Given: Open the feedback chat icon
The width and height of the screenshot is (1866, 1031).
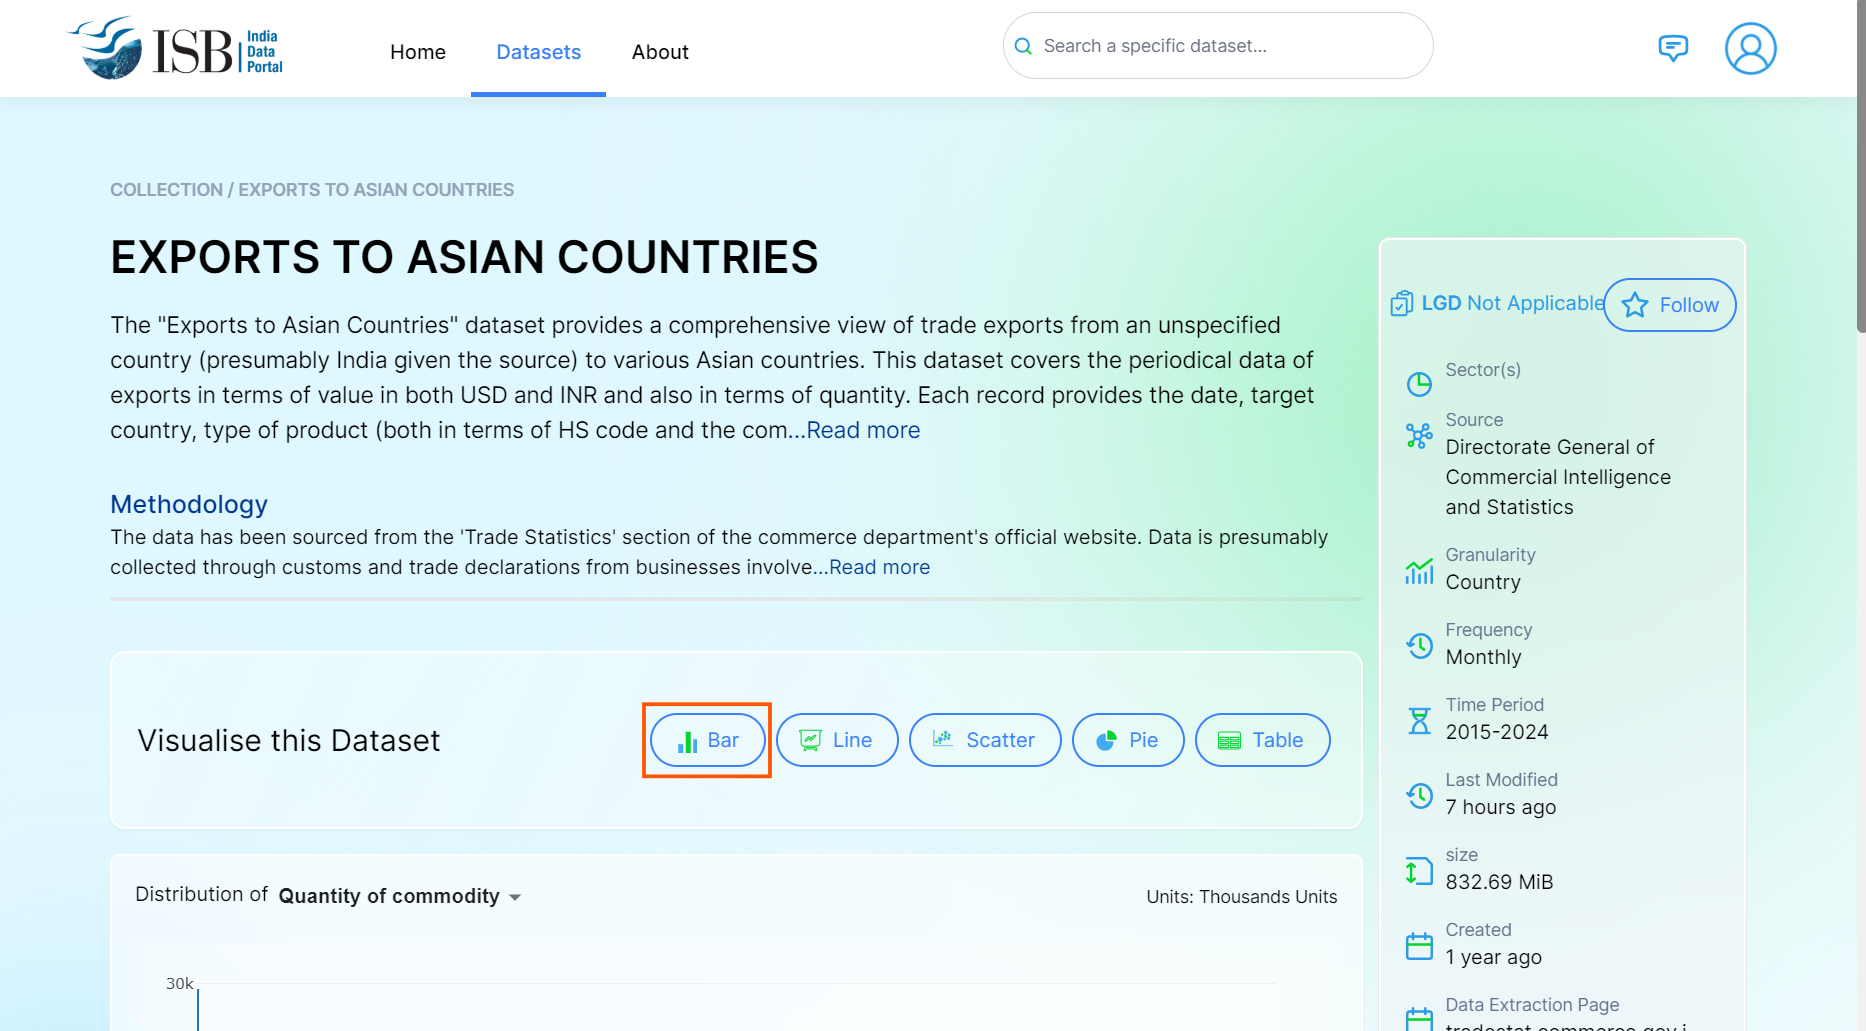Looking at the screenshot, I should (1673, 48).
